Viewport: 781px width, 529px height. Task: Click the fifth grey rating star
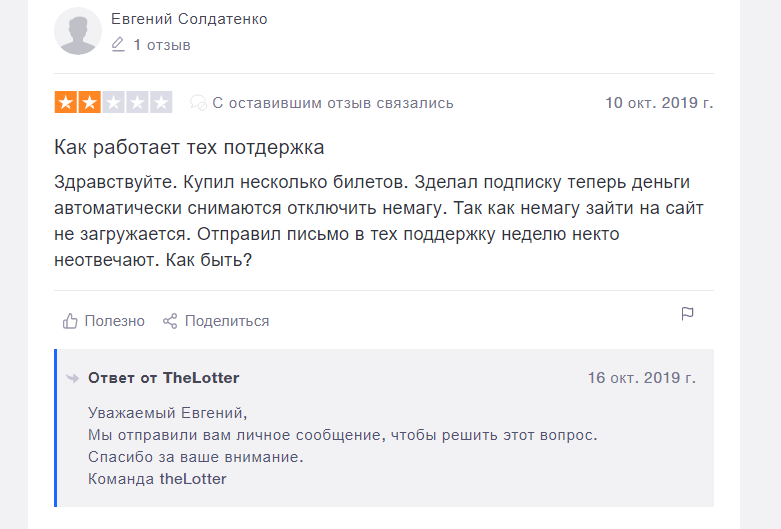(x=161, y=102)
